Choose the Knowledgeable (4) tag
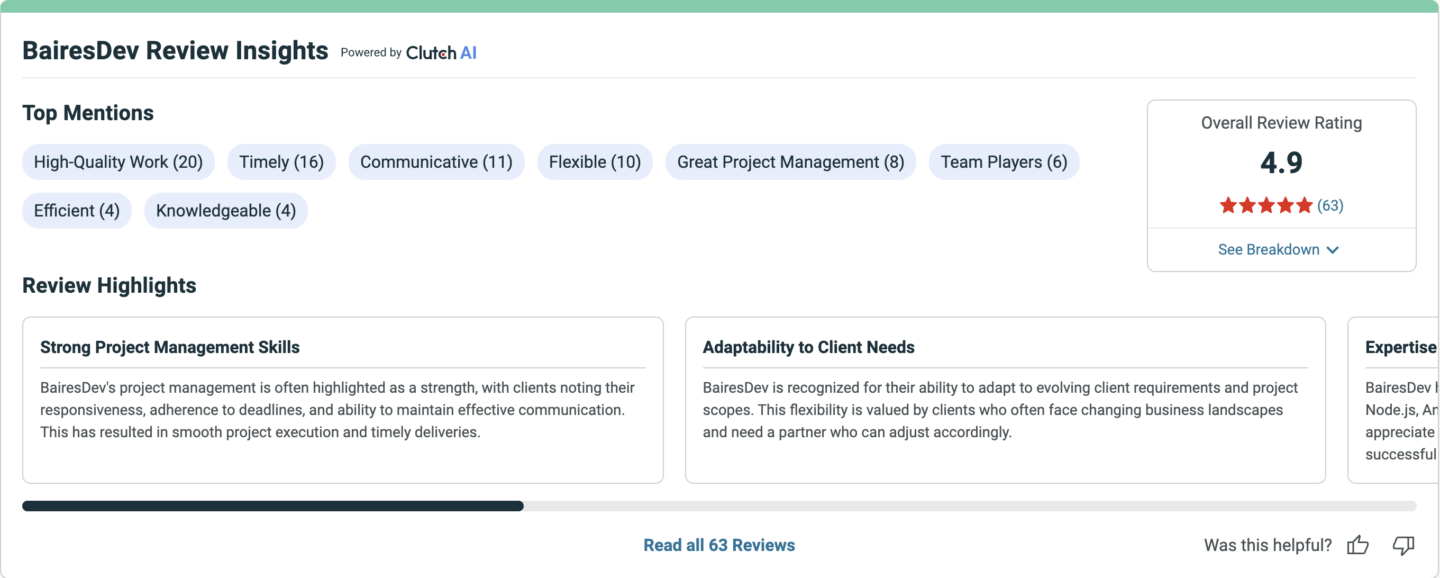This screenshot has height=578, width=1440. [226, 211]
